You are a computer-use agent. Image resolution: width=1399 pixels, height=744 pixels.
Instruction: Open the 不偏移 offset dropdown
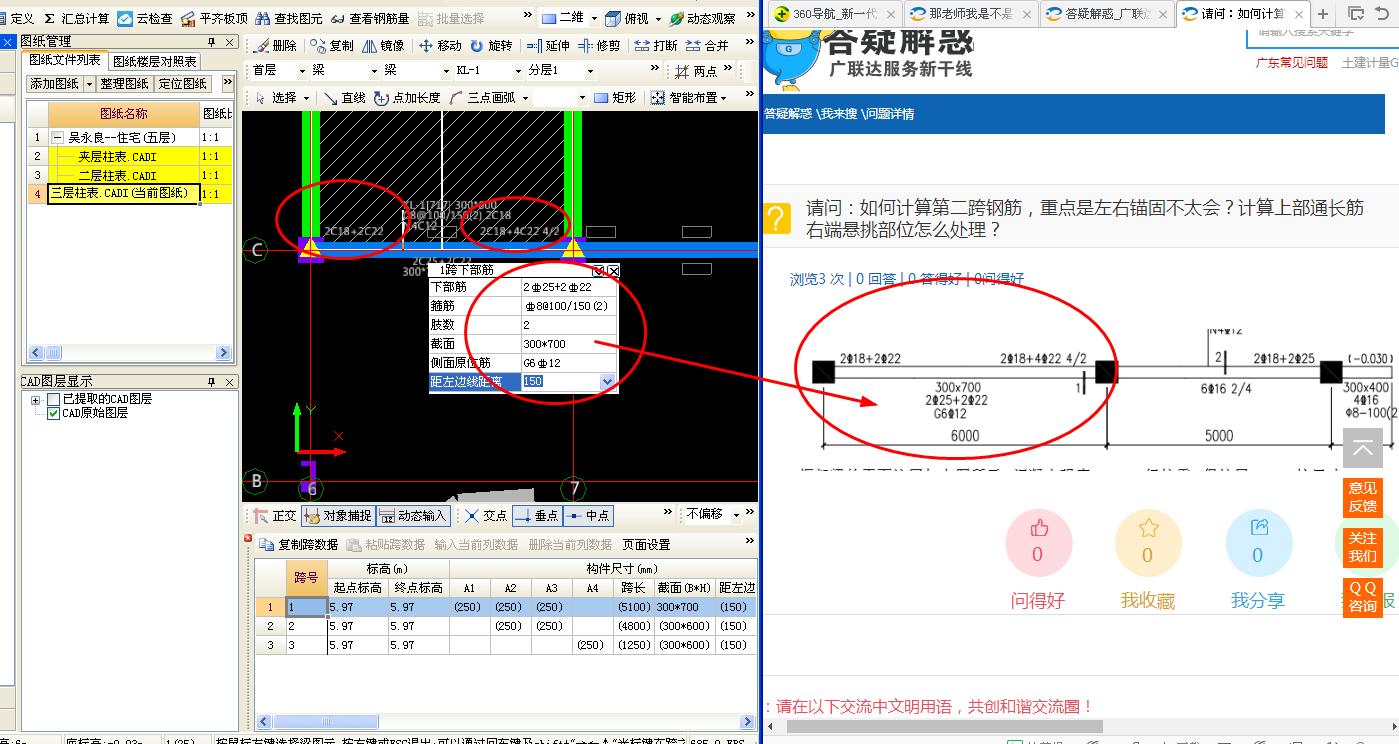pos(736,515)
